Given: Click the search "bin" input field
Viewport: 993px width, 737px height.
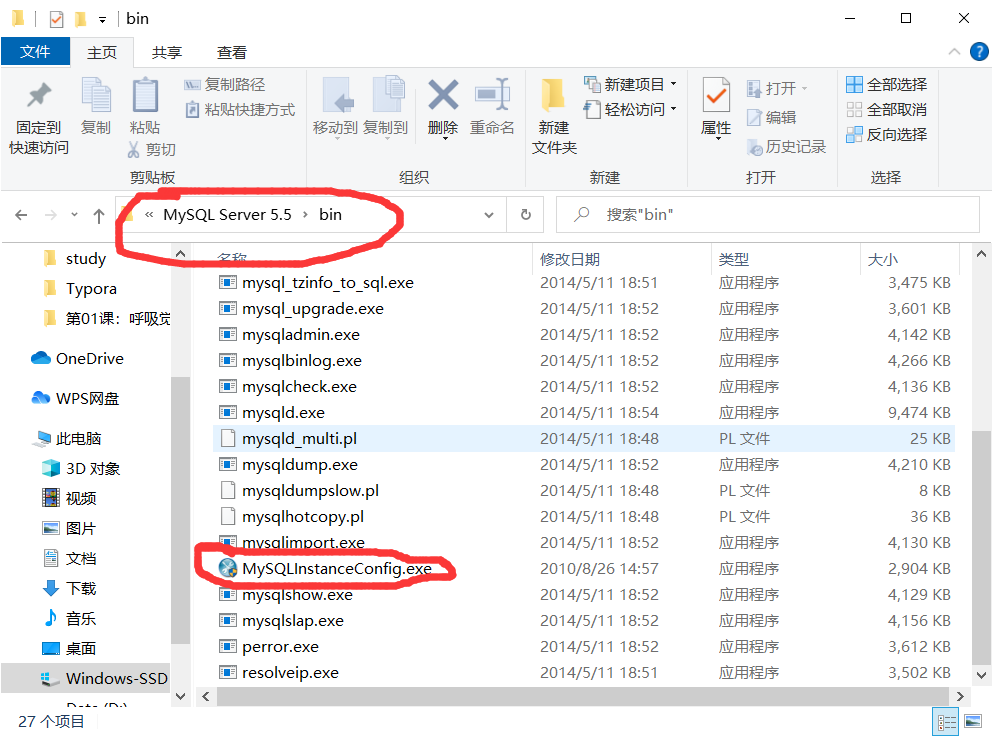Looking at the screenshot, I should pyautogui.click(x=768, y=215).
